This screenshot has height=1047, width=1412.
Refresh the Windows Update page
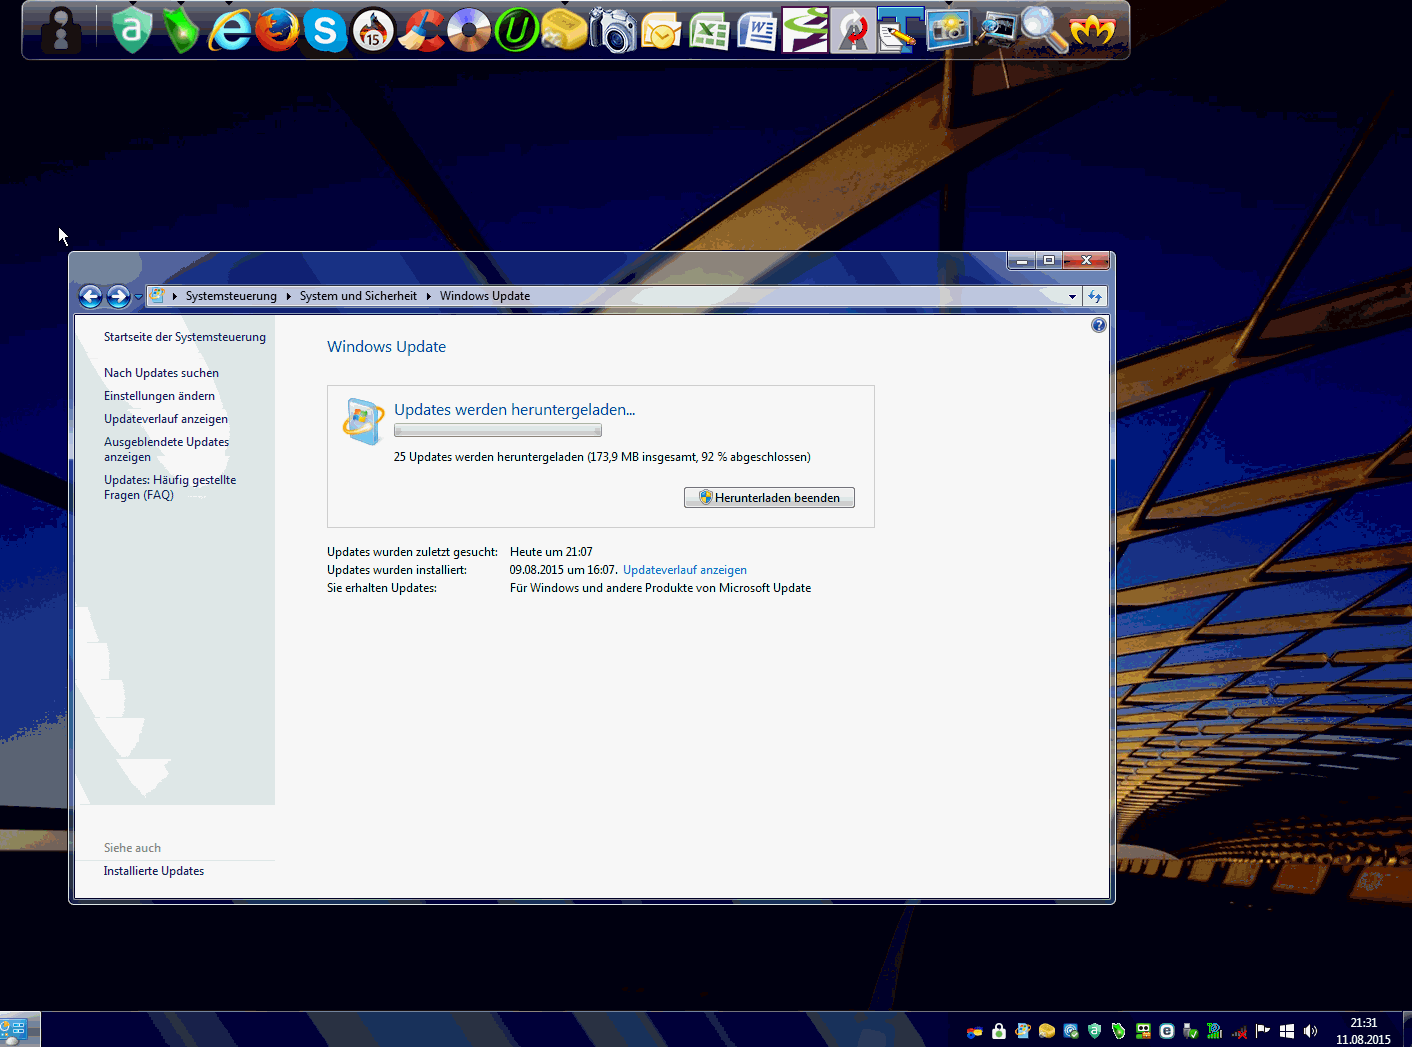tap(1095, 296)
